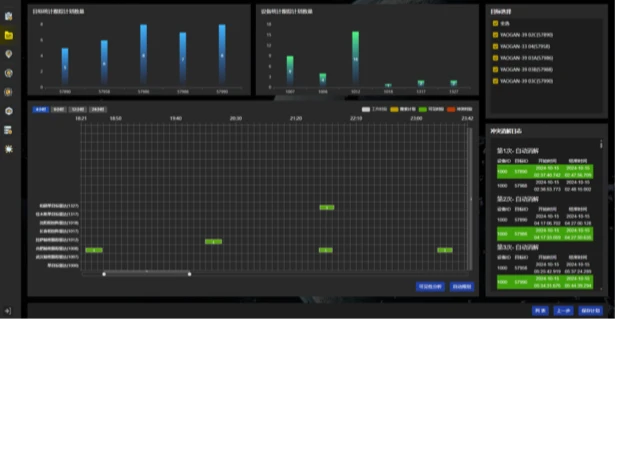620x450 pixels.
Task: Click the 自动消解 button below the timeline
Action: [460, 286]
